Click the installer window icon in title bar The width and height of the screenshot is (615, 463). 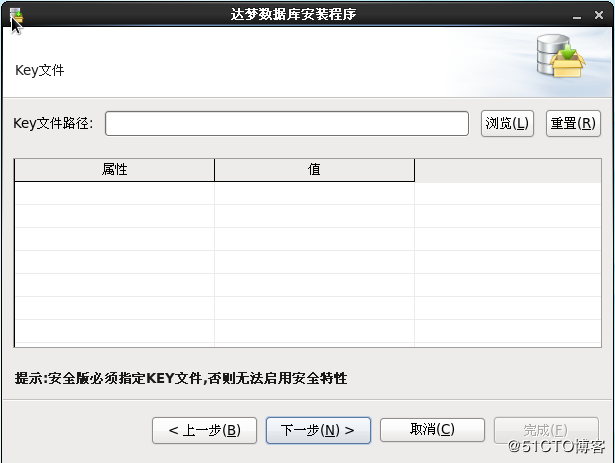[x=16, y=16]
